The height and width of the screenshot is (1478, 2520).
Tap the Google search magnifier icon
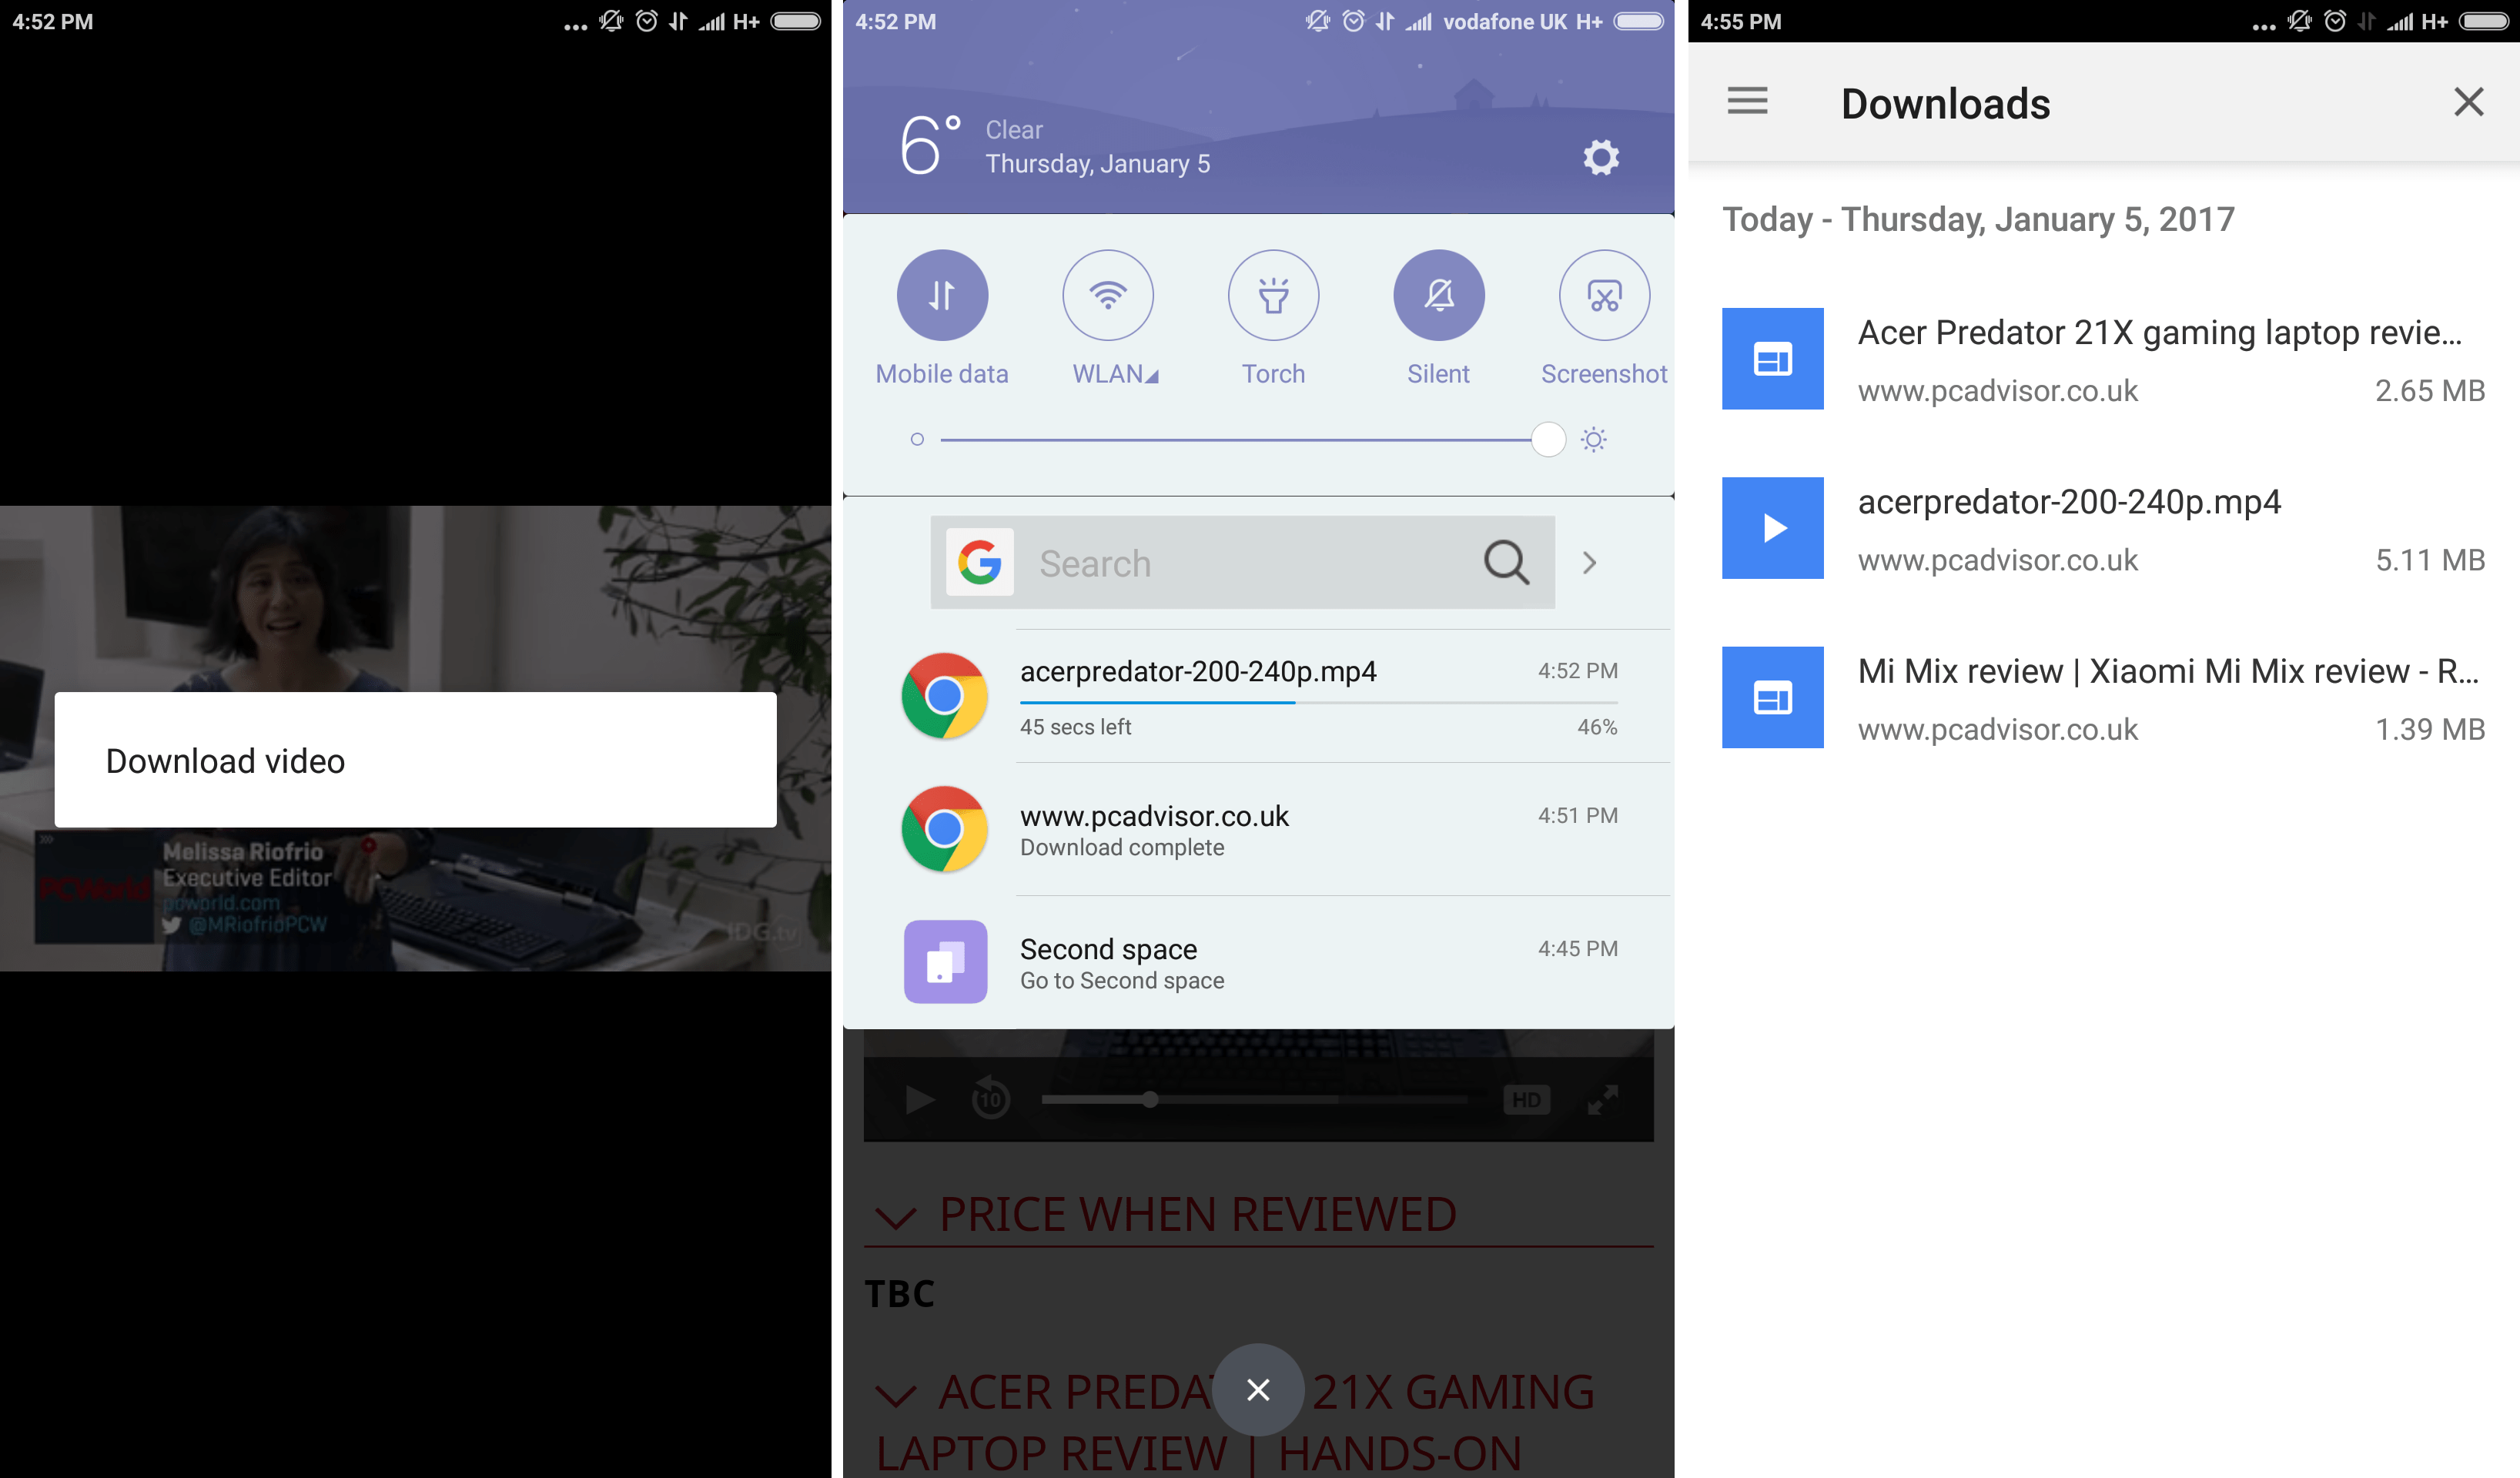(1505, 562)
